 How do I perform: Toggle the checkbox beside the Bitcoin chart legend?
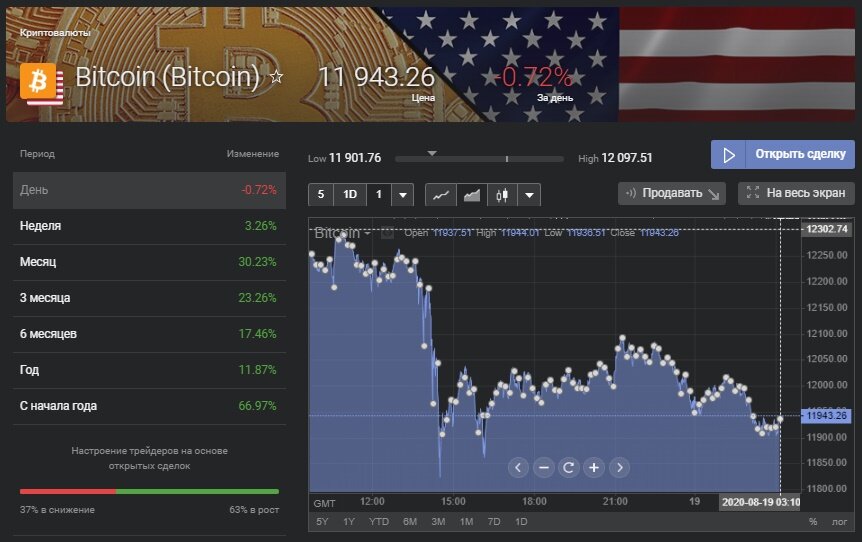(387, 233)
